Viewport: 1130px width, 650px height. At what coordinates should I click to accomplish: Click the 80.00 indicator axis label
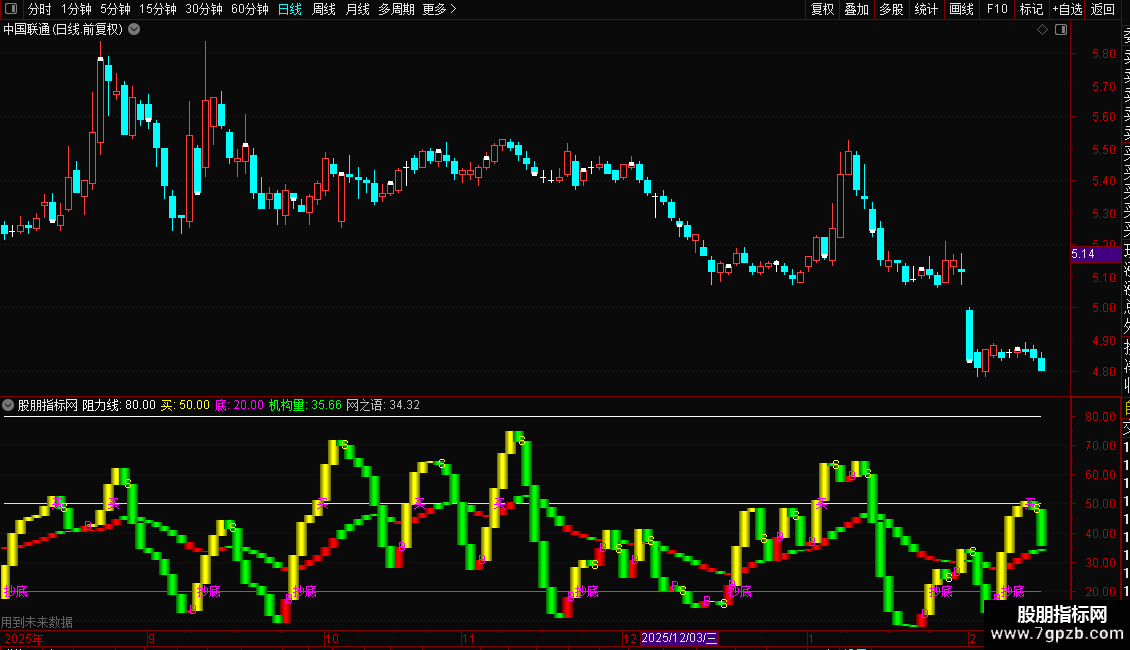[1100, 417]
